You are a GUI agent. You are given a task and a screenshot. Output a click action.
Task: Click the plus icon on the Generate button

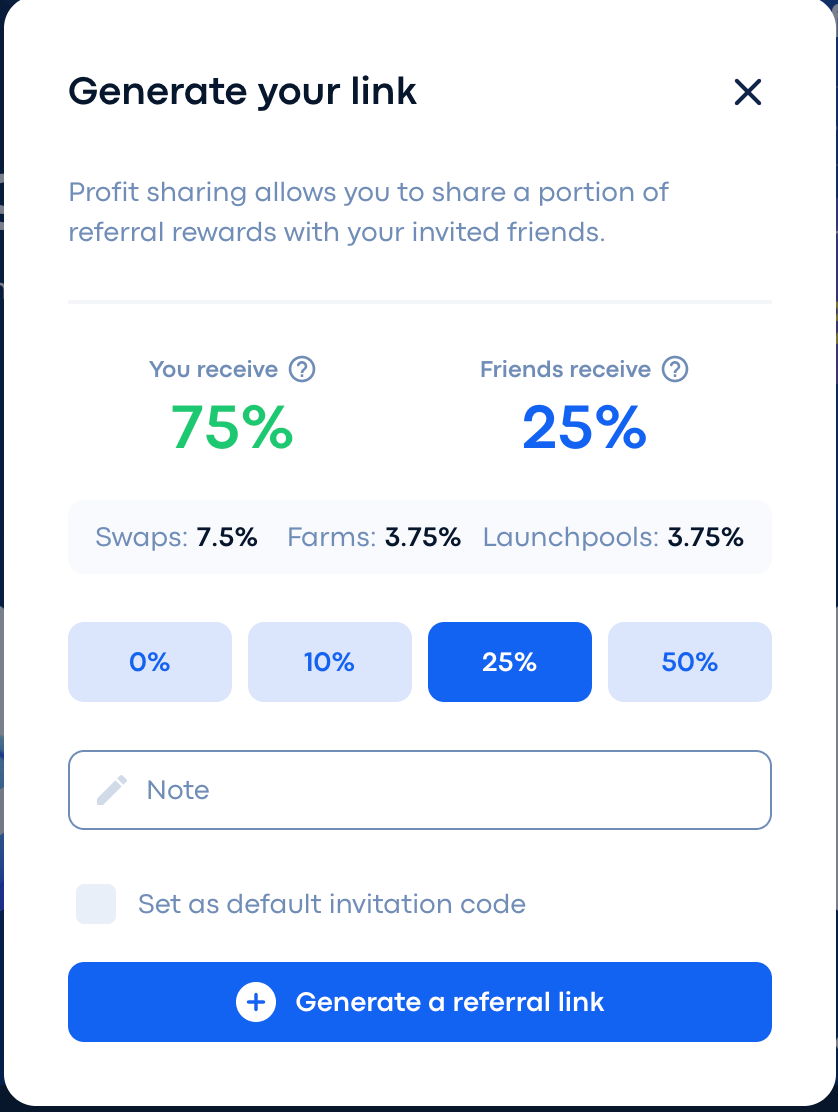tap(256, 1002)
